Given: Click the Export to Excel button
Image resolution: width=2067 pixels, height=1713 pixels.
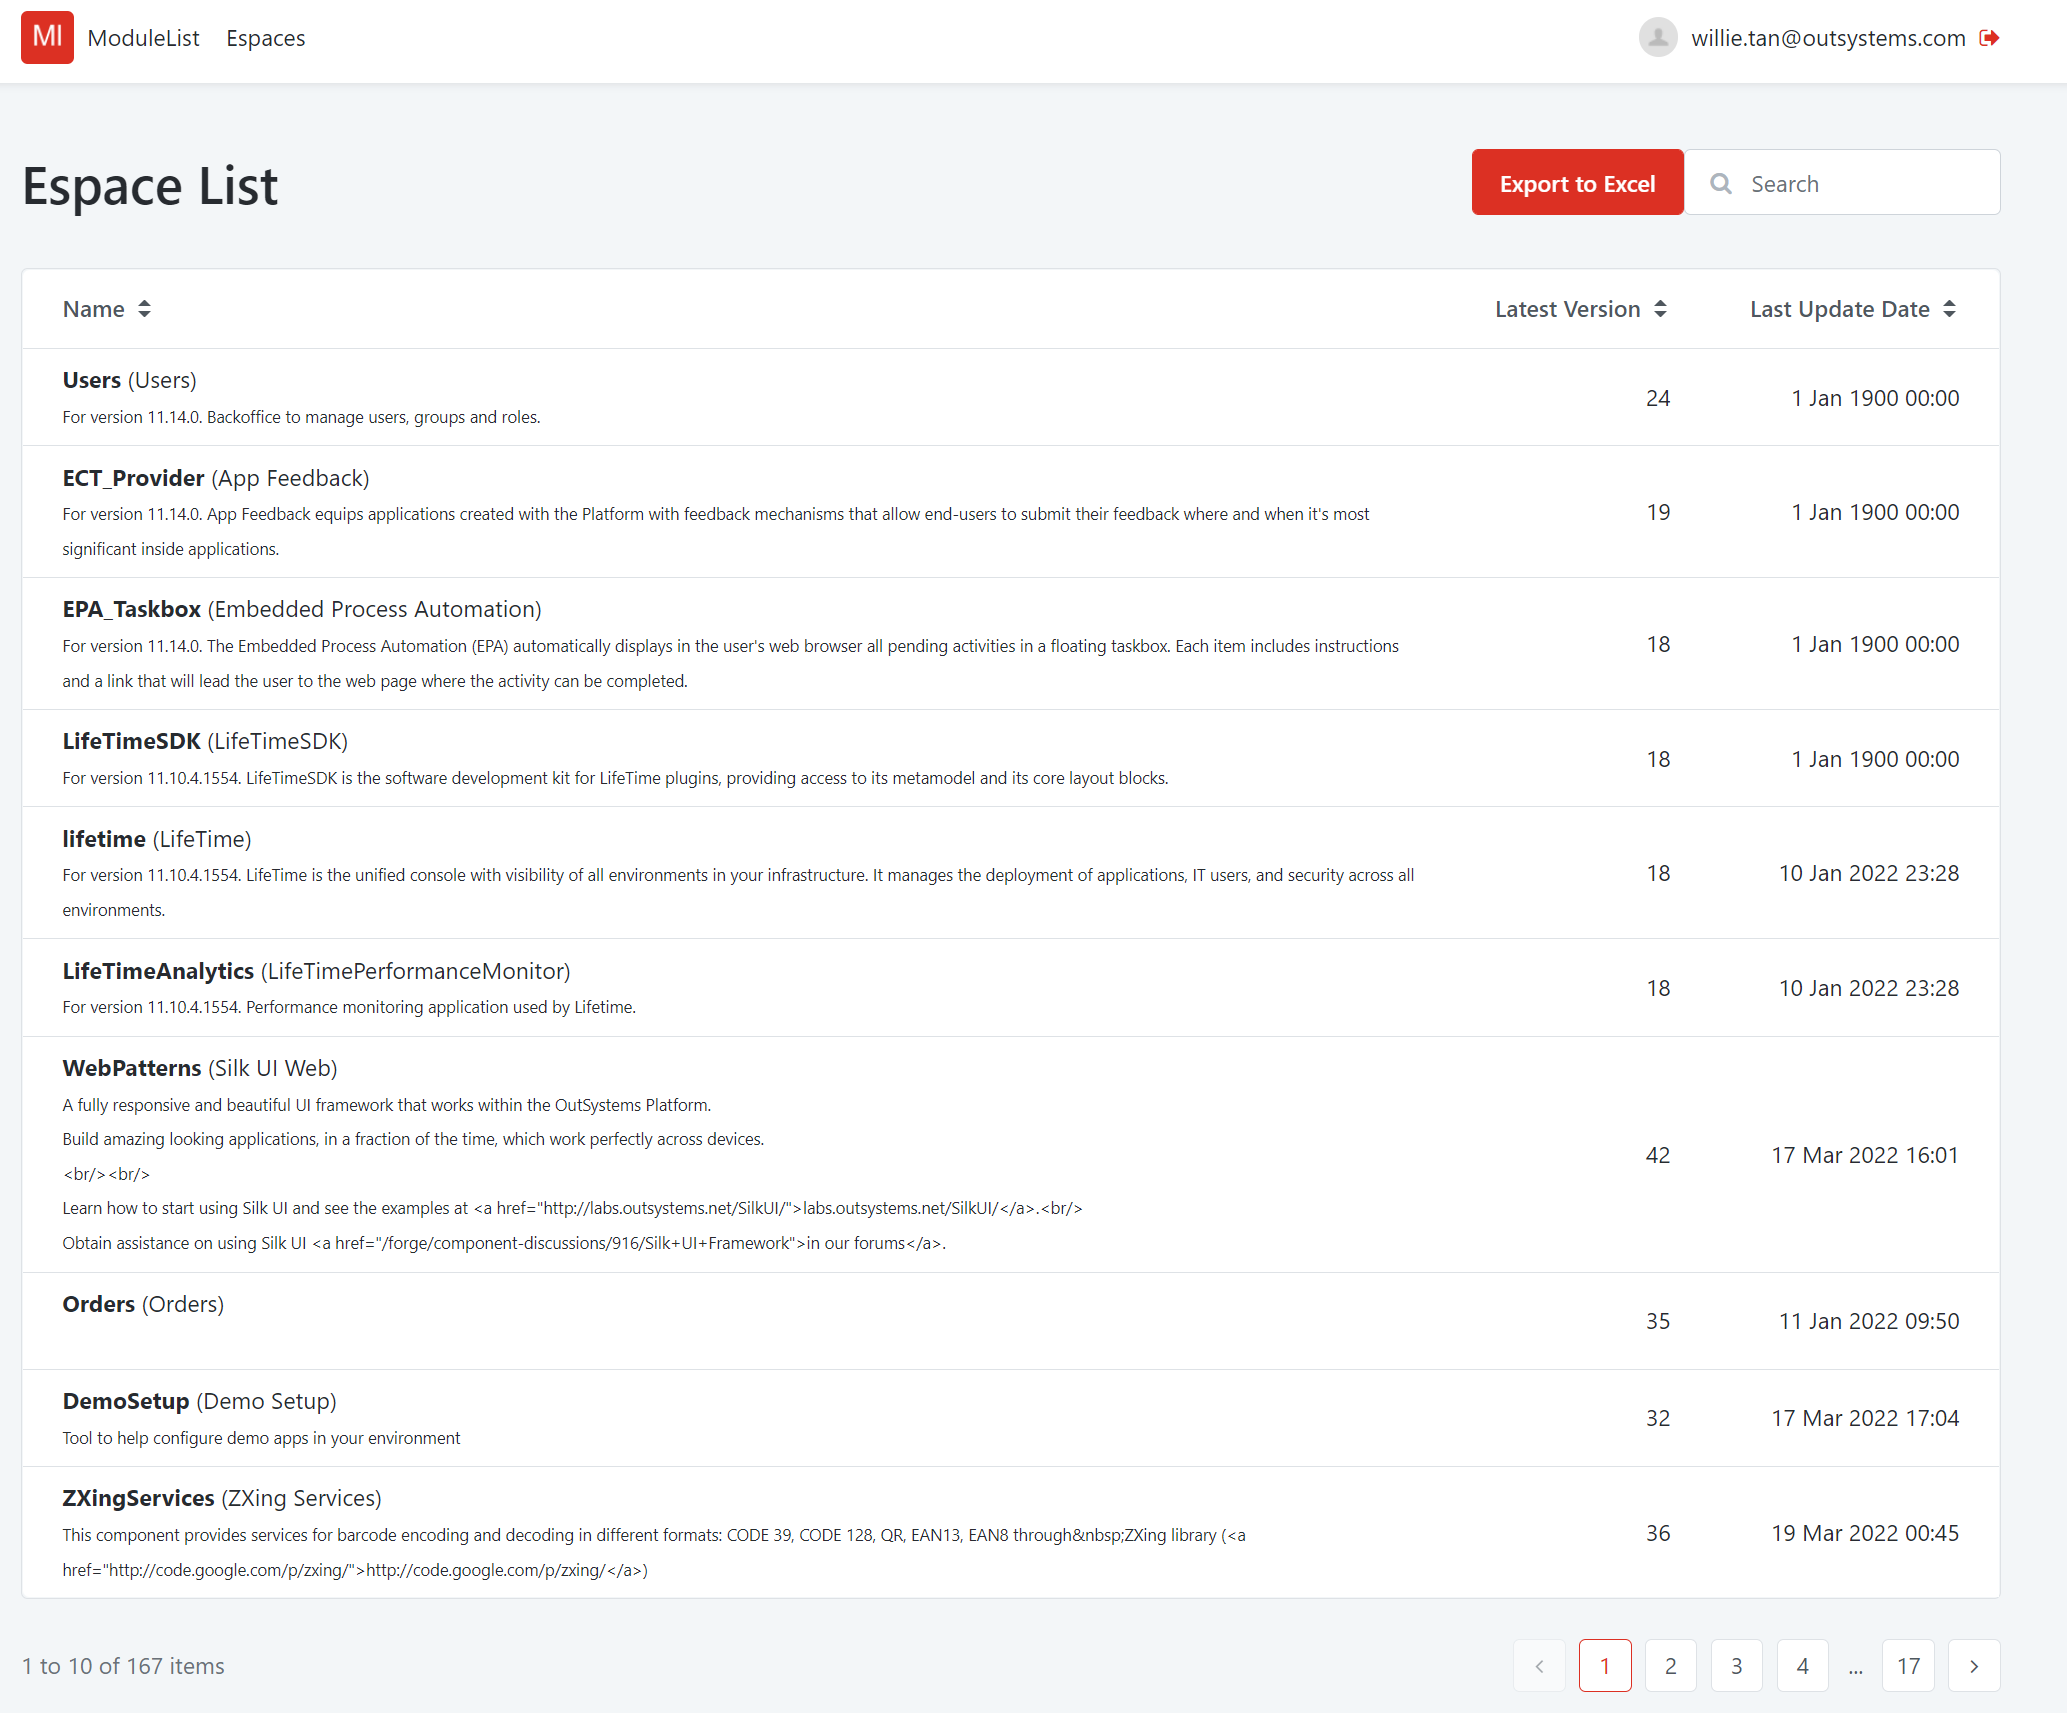Looking at the screenshot, I should pos(1577,183).
